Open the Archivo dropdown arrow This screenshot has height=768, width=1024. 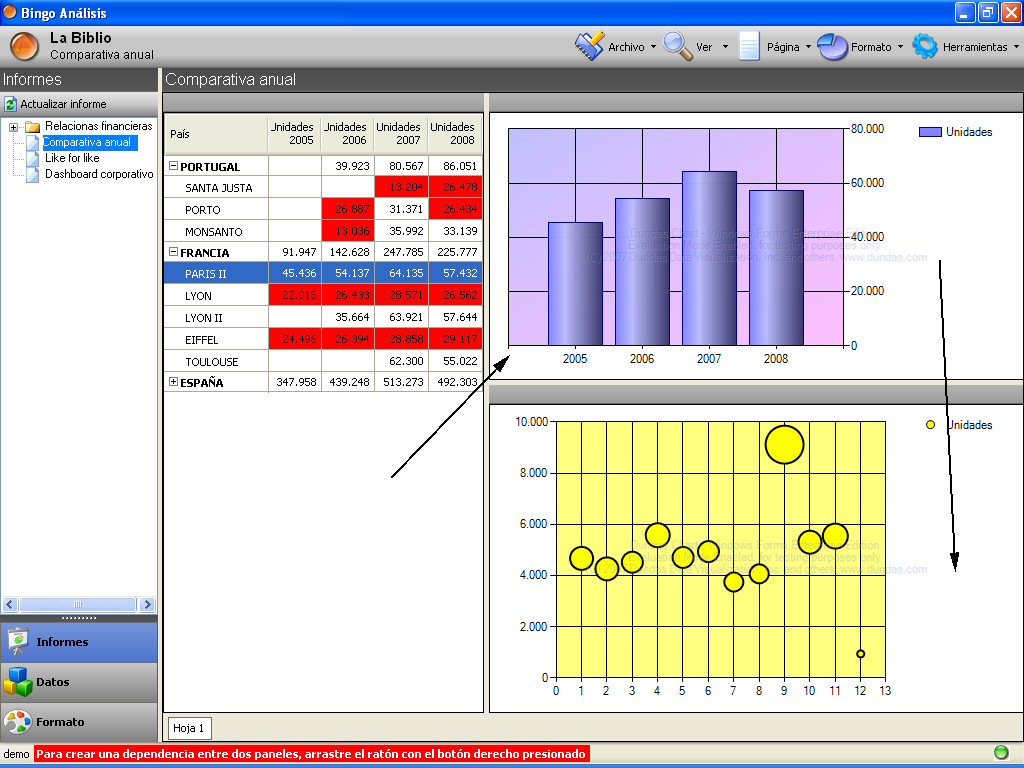coord(653,47)
